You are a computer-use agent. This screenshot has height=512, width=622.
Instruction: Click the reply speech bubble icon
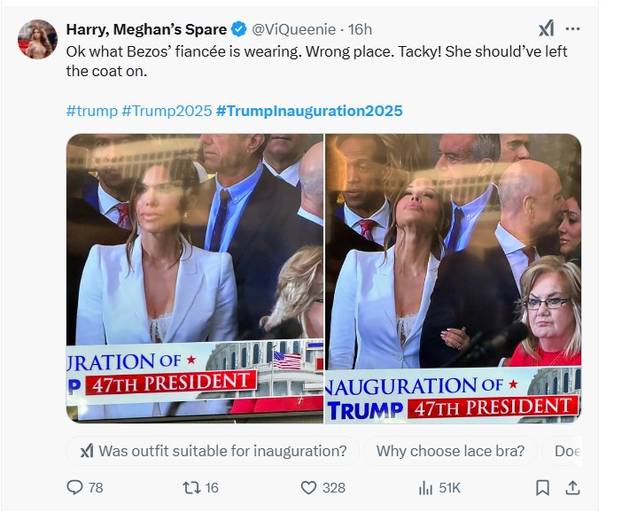point(74,488)
